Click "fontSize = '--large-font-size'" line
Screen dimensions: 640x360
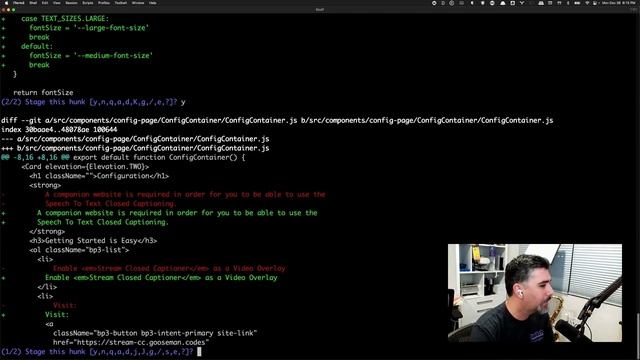coord(89,28)
